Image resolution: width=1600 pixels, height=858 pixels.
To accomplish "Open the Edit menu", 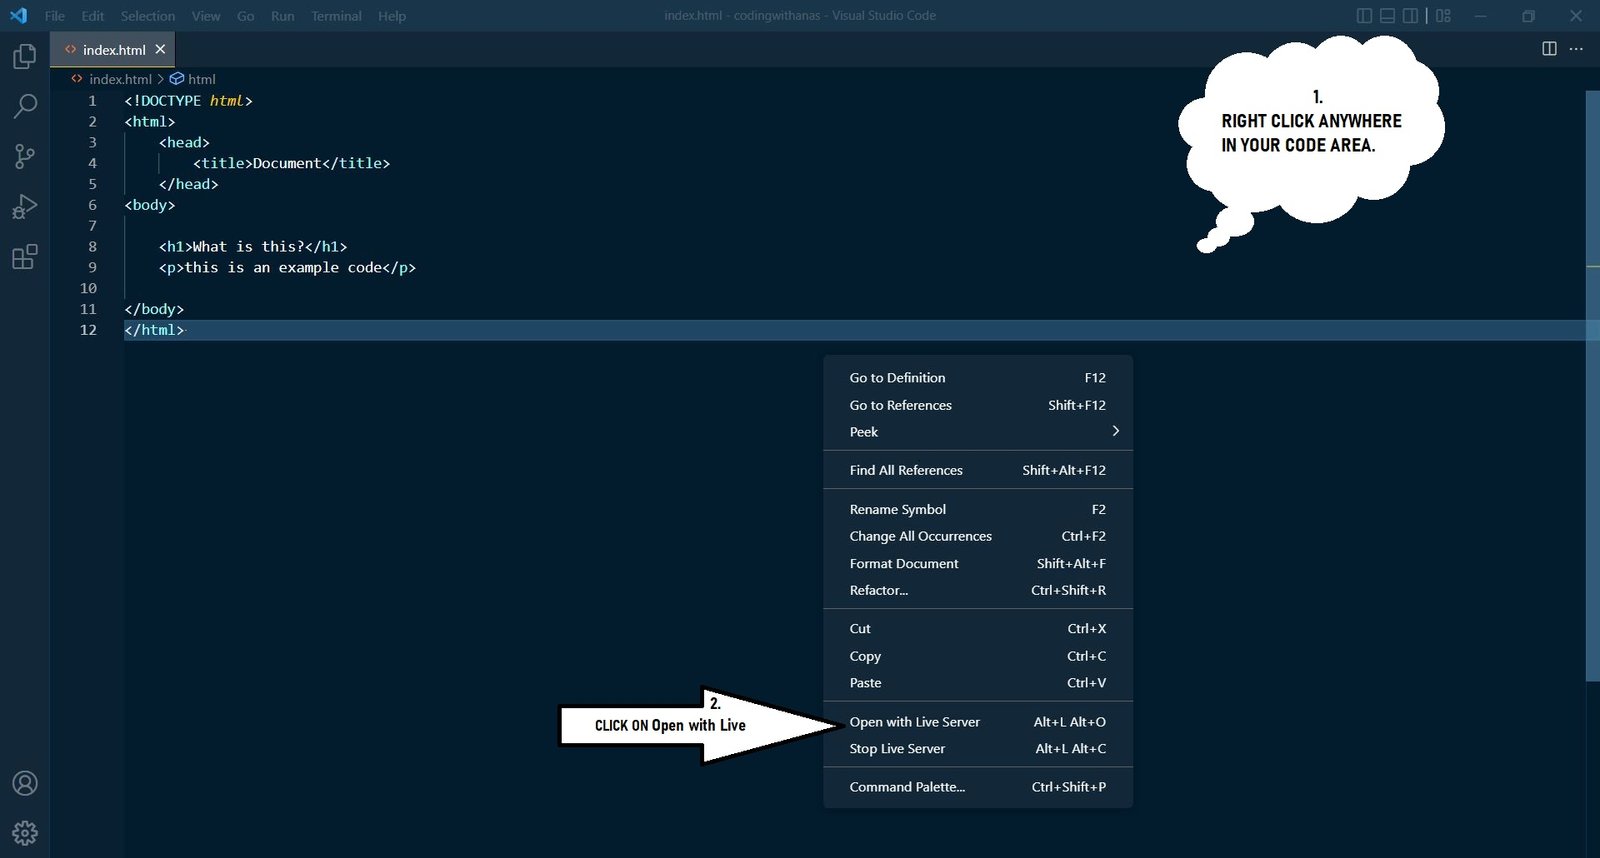I will point(93,16).
